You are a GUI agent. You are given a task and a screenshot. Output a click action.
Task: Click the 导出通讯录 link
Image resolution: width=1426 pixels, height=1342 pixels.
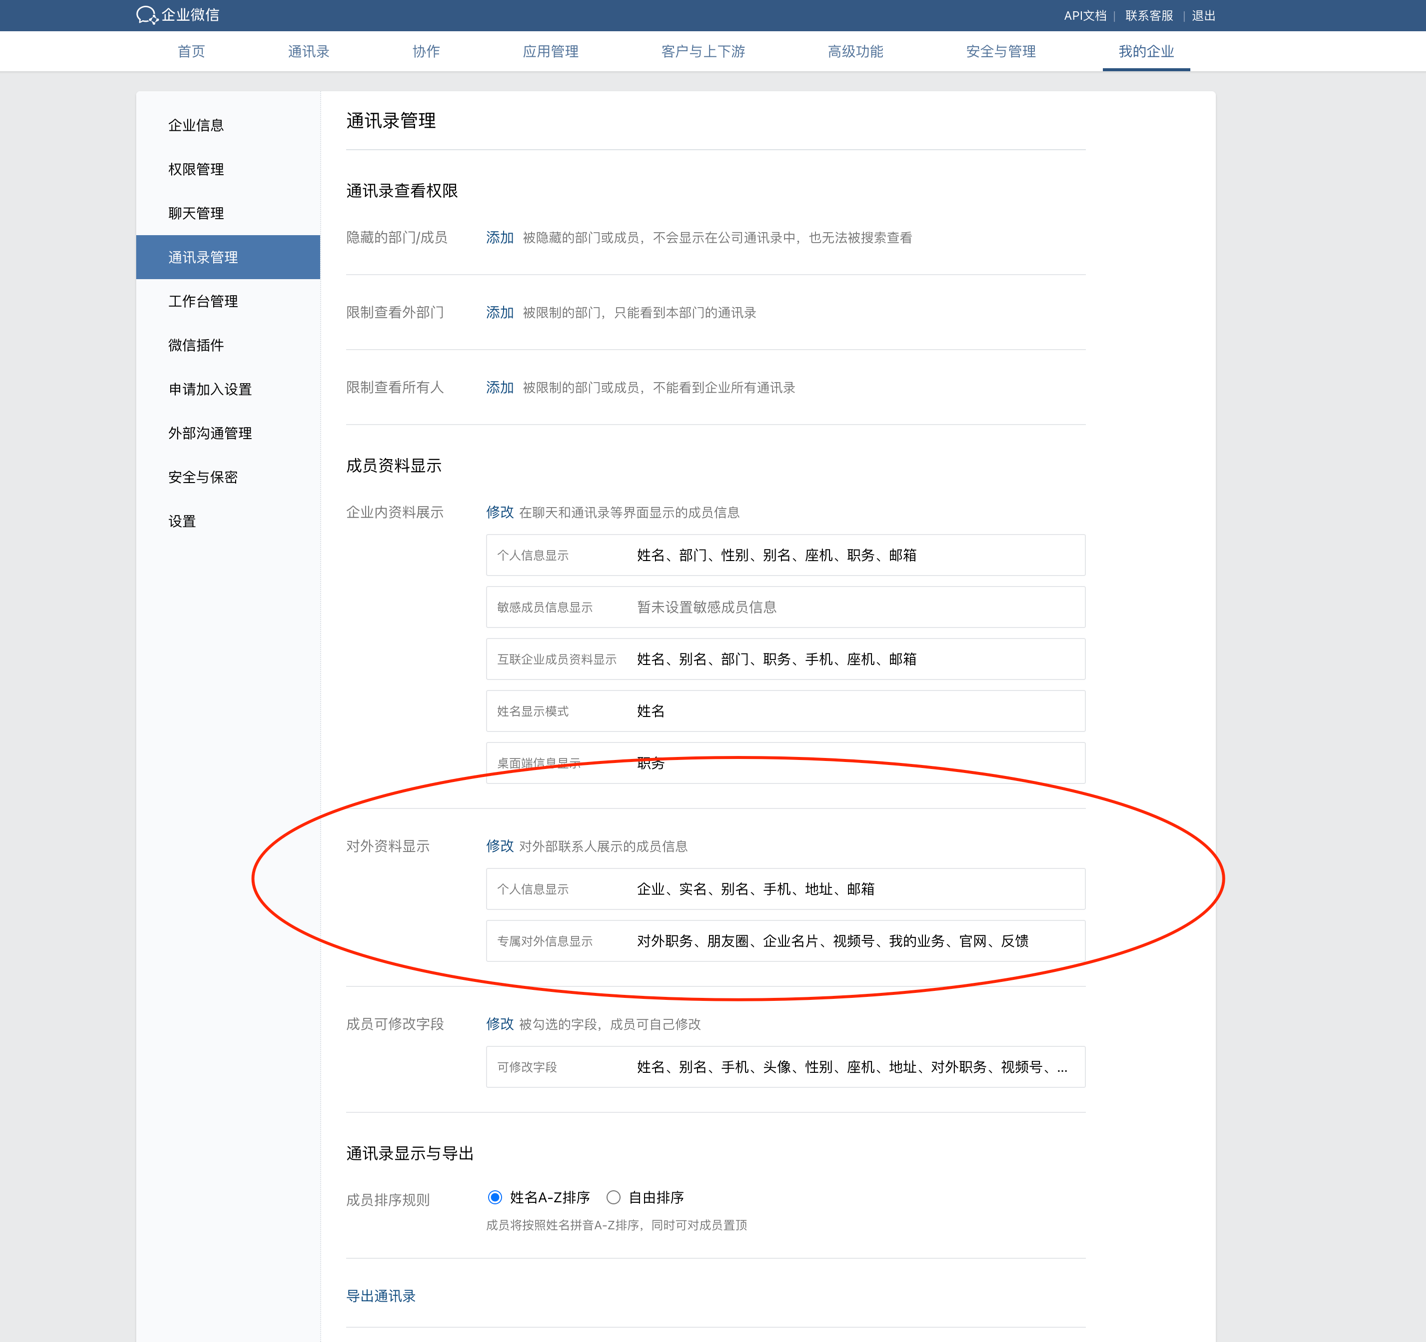click(x=381, y=1296)
